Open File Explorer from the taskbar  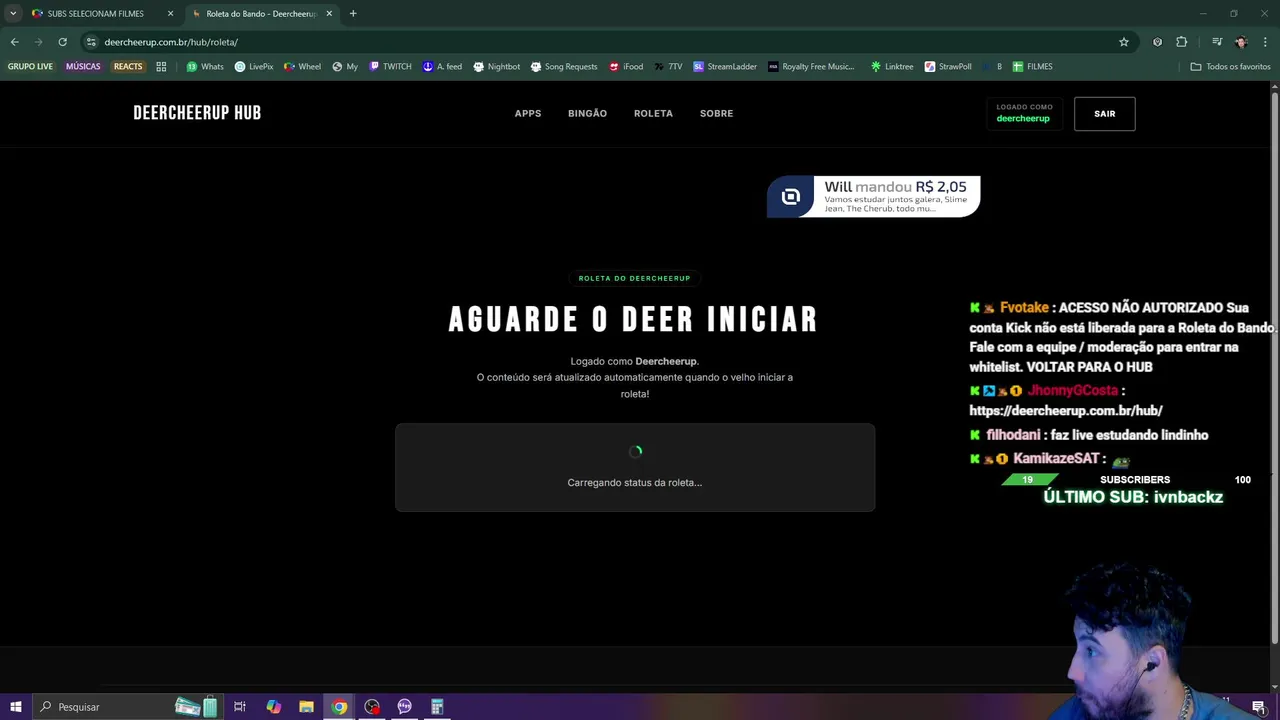pyautogui.click(x=307, y=707)
